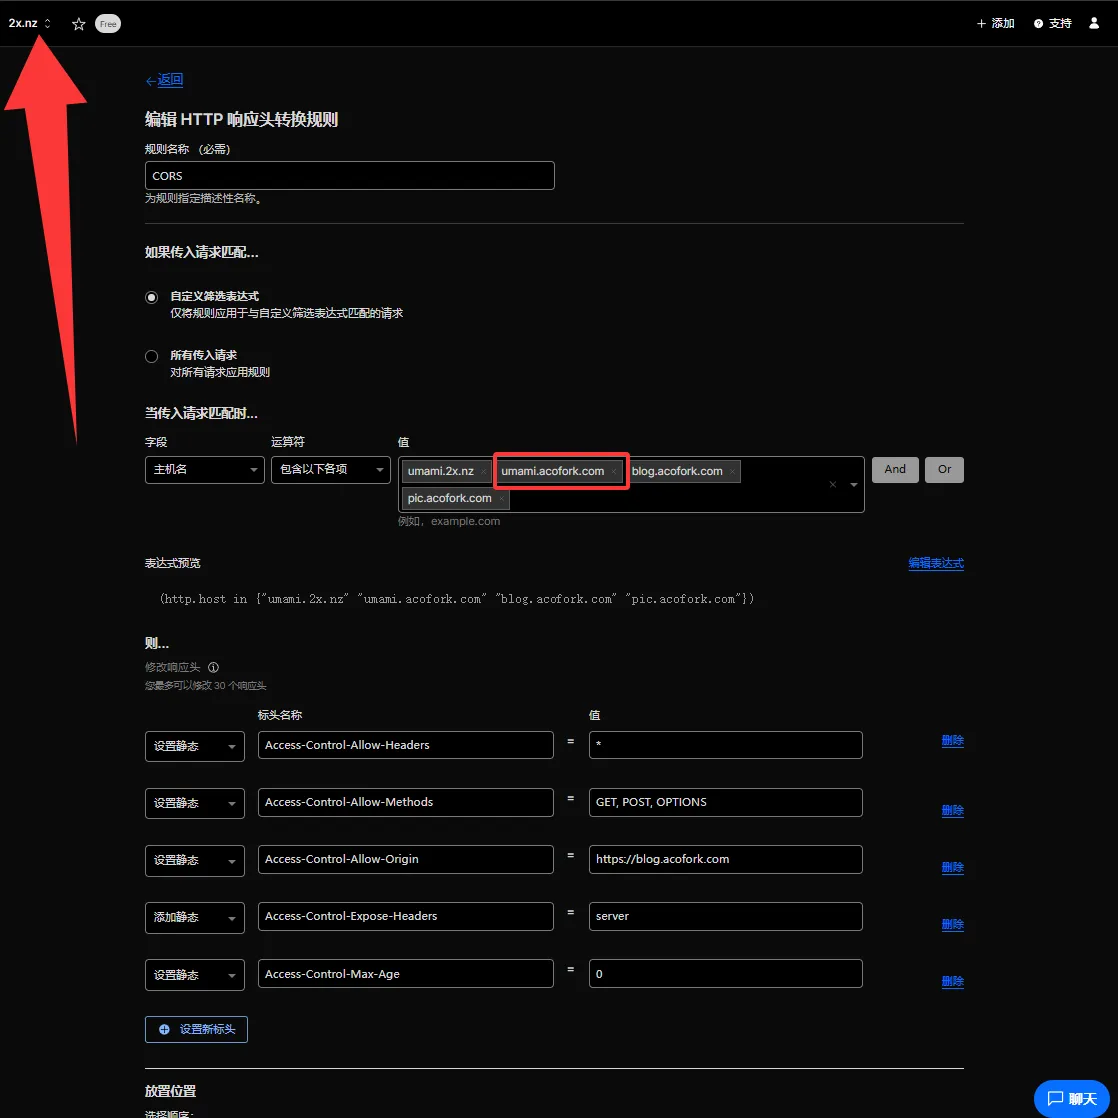Image resolution: width=1118 pixels, height=1118 pixels.
Task: Select 自定义筛选表达式 radio option
Action: coord(152,297)
